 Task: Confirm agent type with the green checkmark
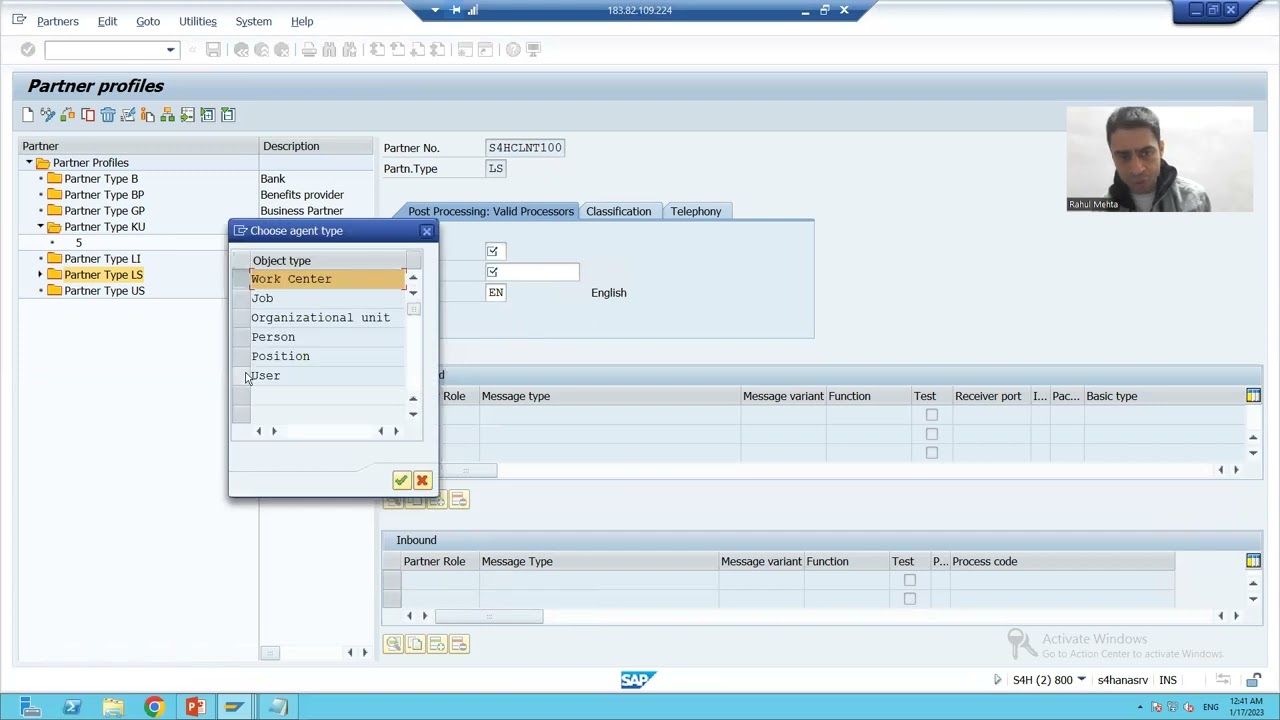click(x=401, y=480)
